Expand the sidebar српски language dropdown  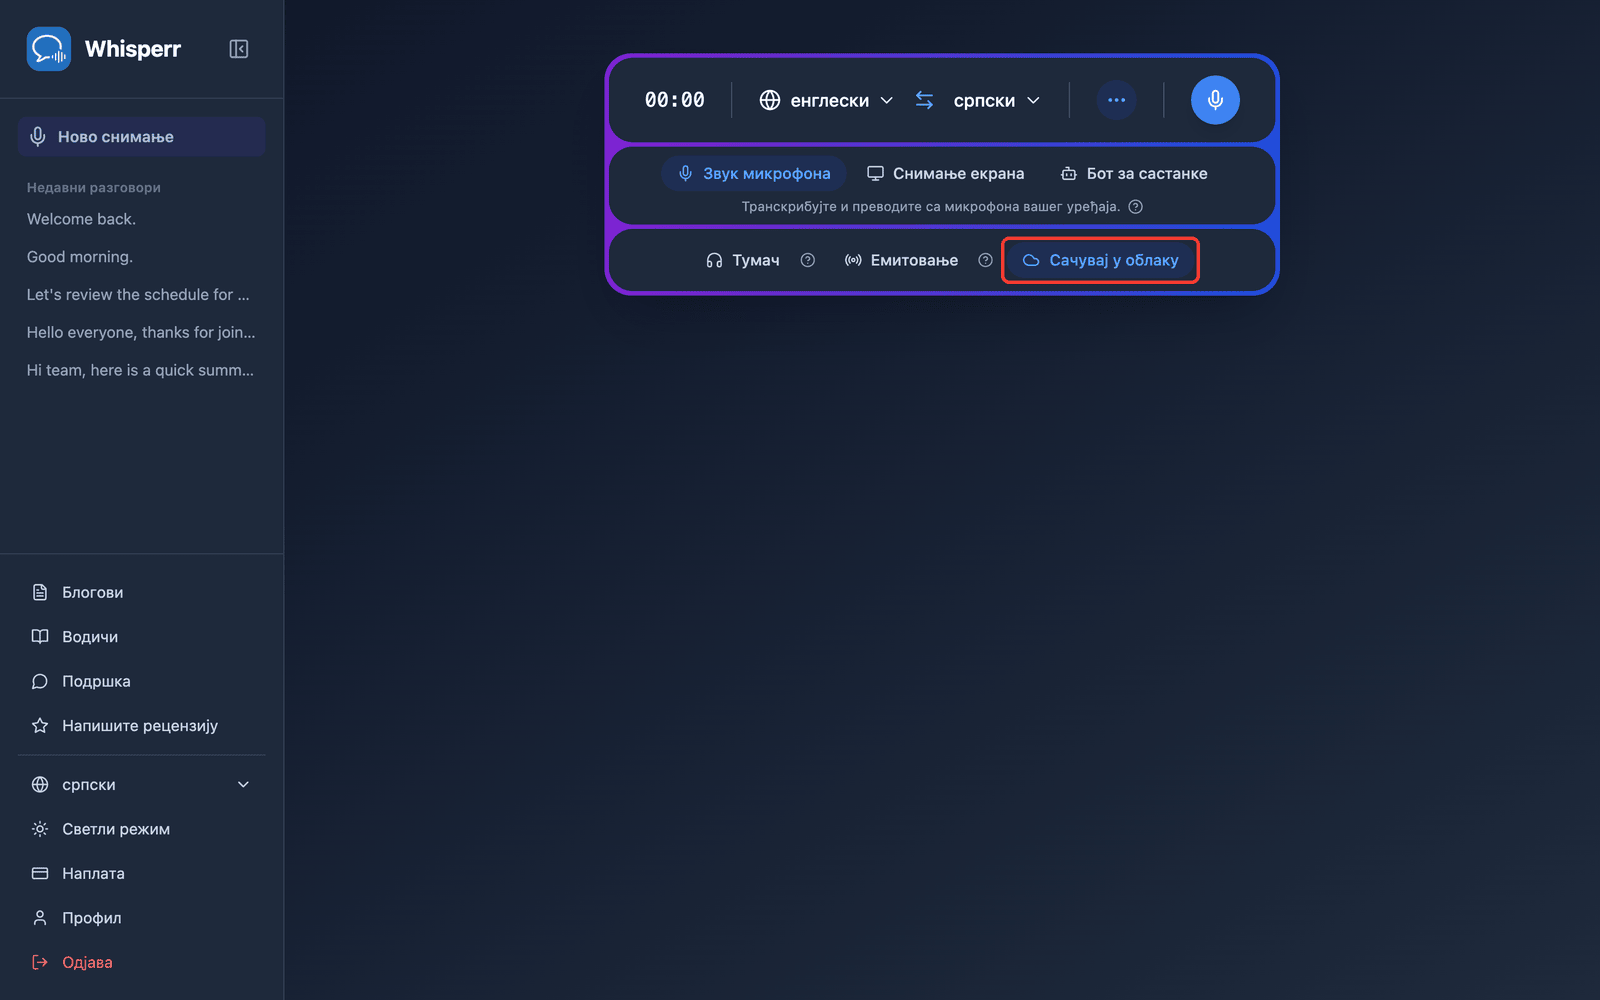pos(141,785)
